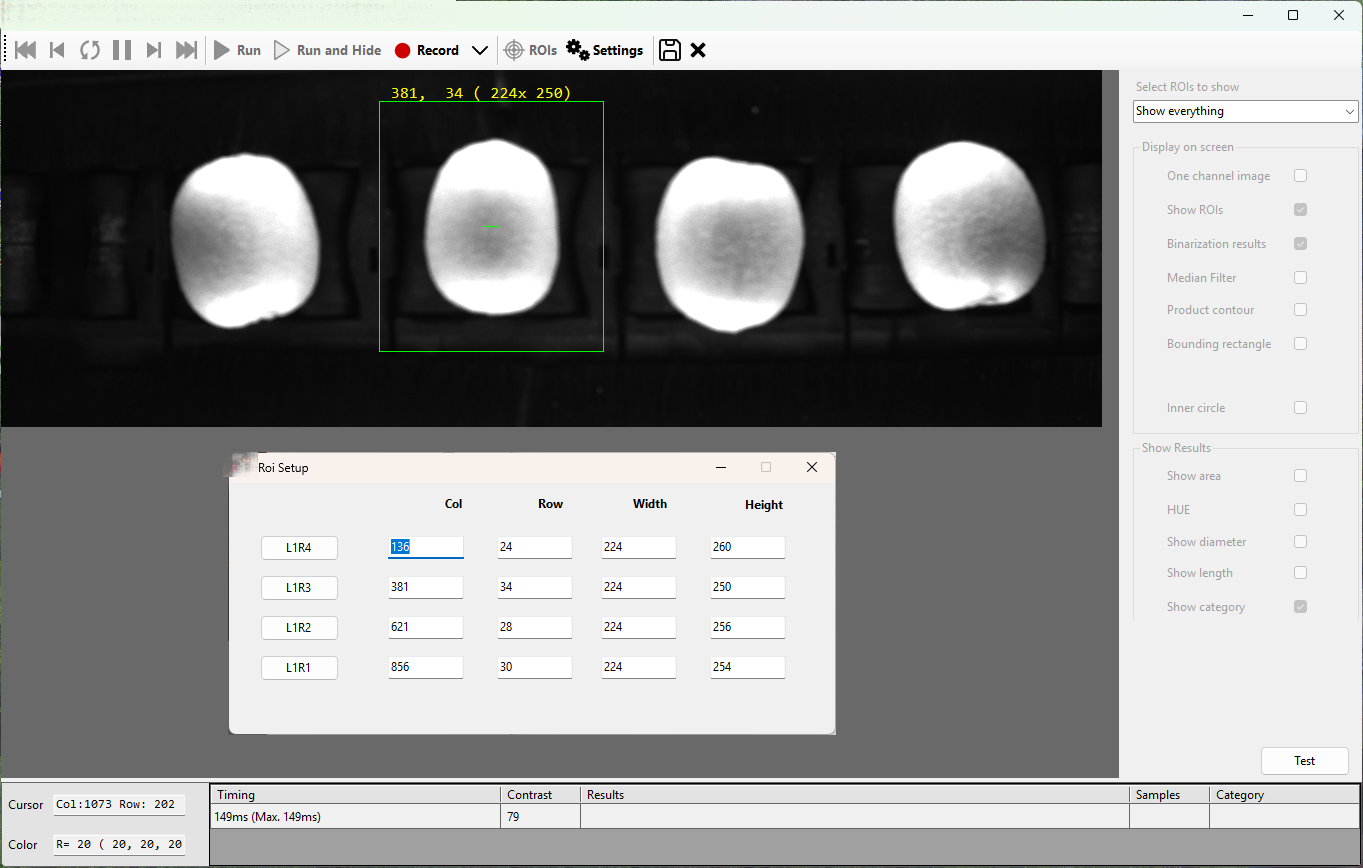Toggle Show ROIs checkbox
This screenshot has height=868, width=1363.
point(1300,210)
